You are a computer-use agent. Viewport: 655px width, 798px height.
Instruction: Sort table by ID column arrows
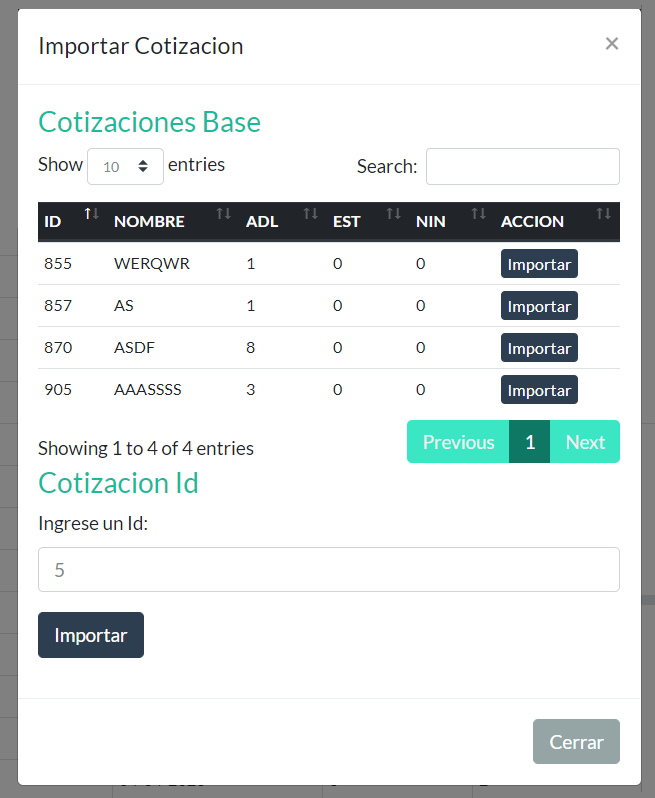[x=91, y=214]
